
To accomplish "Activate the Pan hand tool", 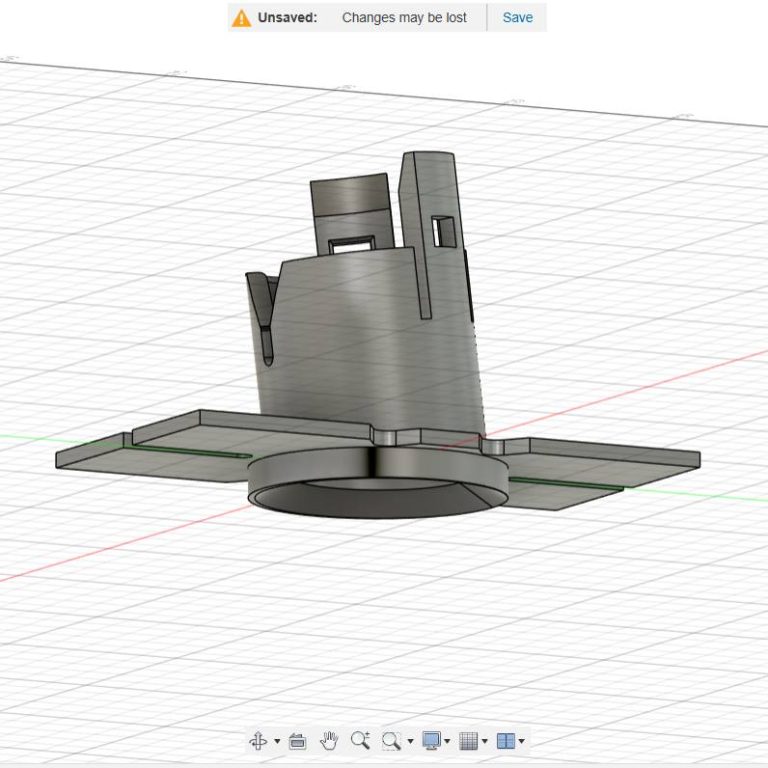I will 328,741.
